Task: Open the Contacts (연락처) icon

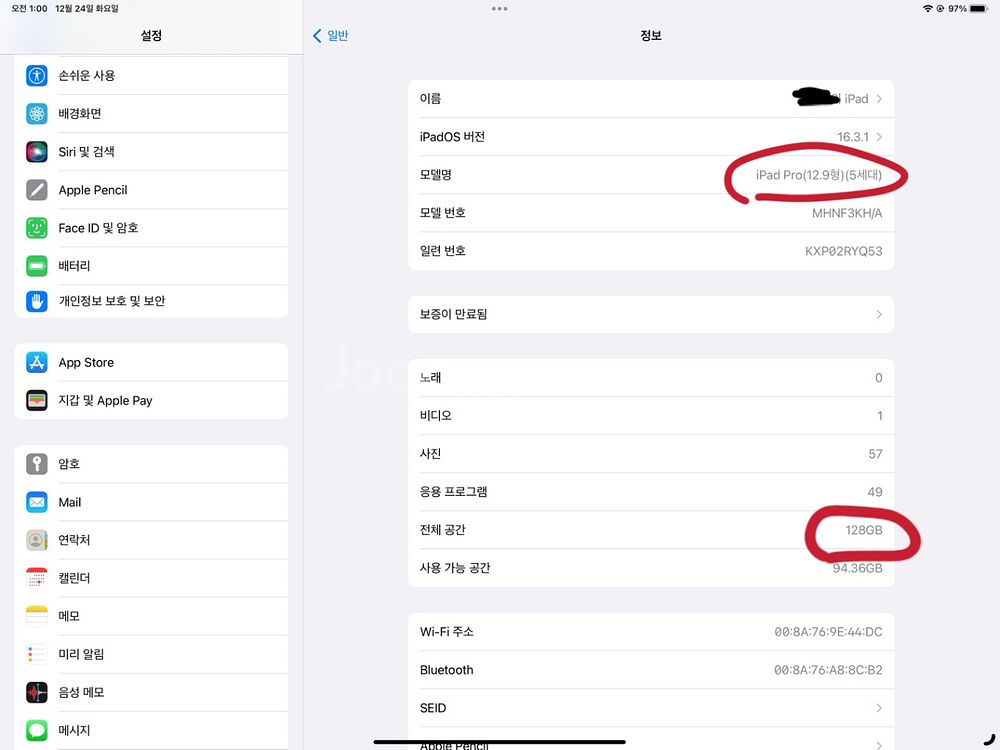Action: 36,540
